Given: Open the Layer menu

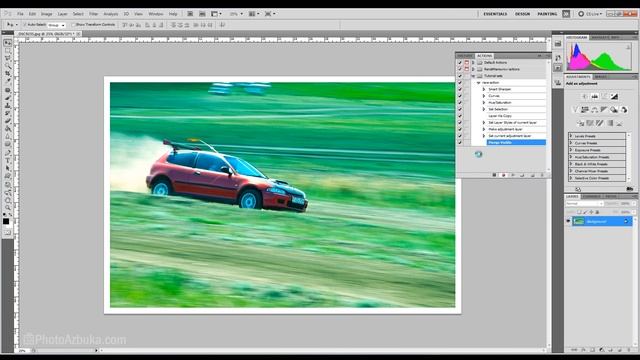Looking at the screenshot, I should 62,14.
